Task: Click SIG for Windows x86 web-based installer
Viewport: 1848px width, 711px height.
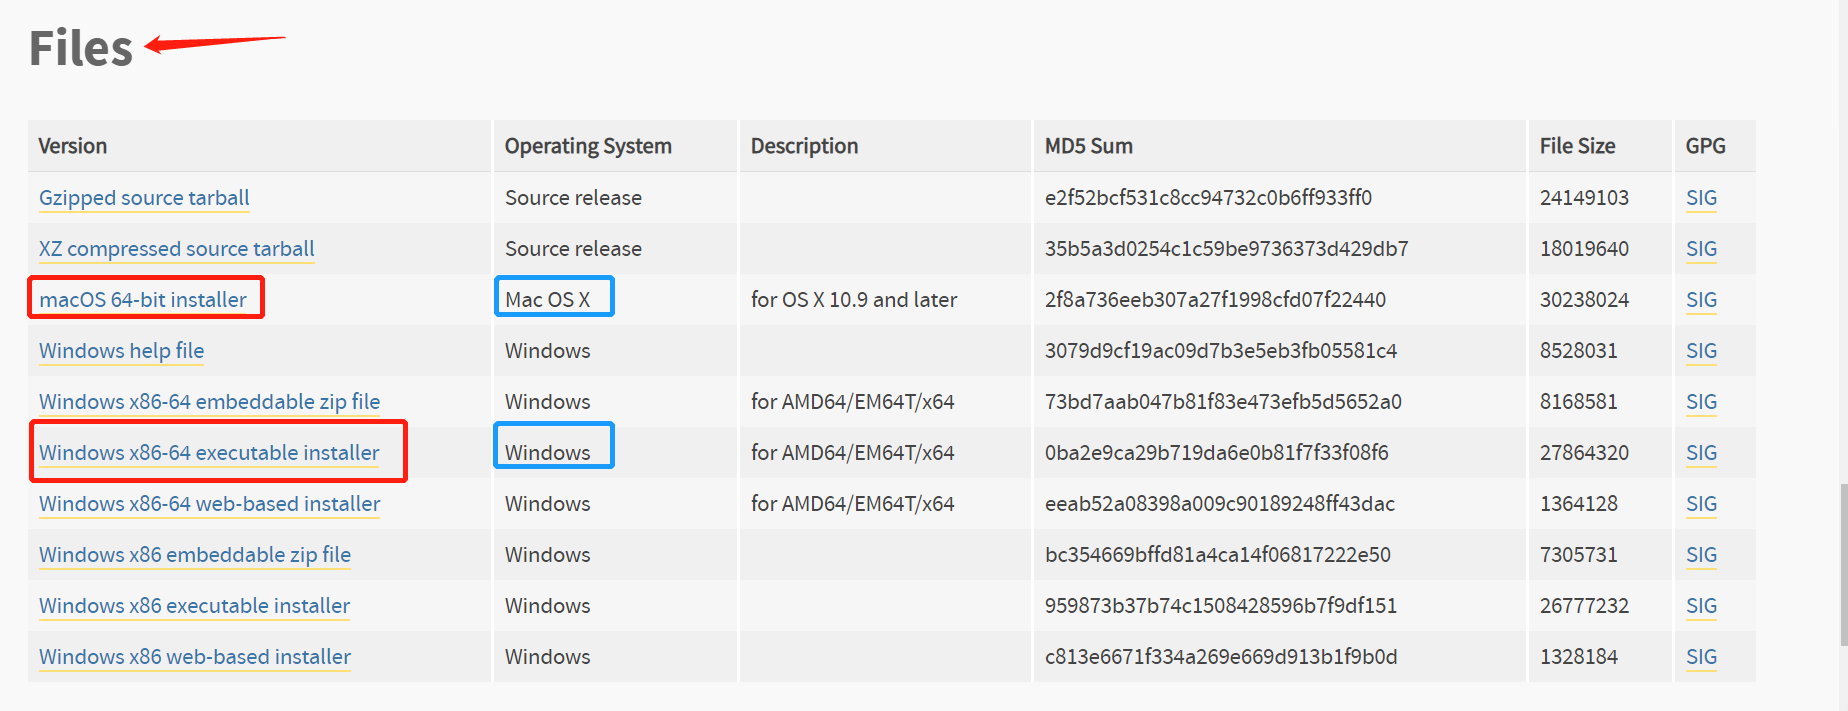Action: click(1701, 657)
